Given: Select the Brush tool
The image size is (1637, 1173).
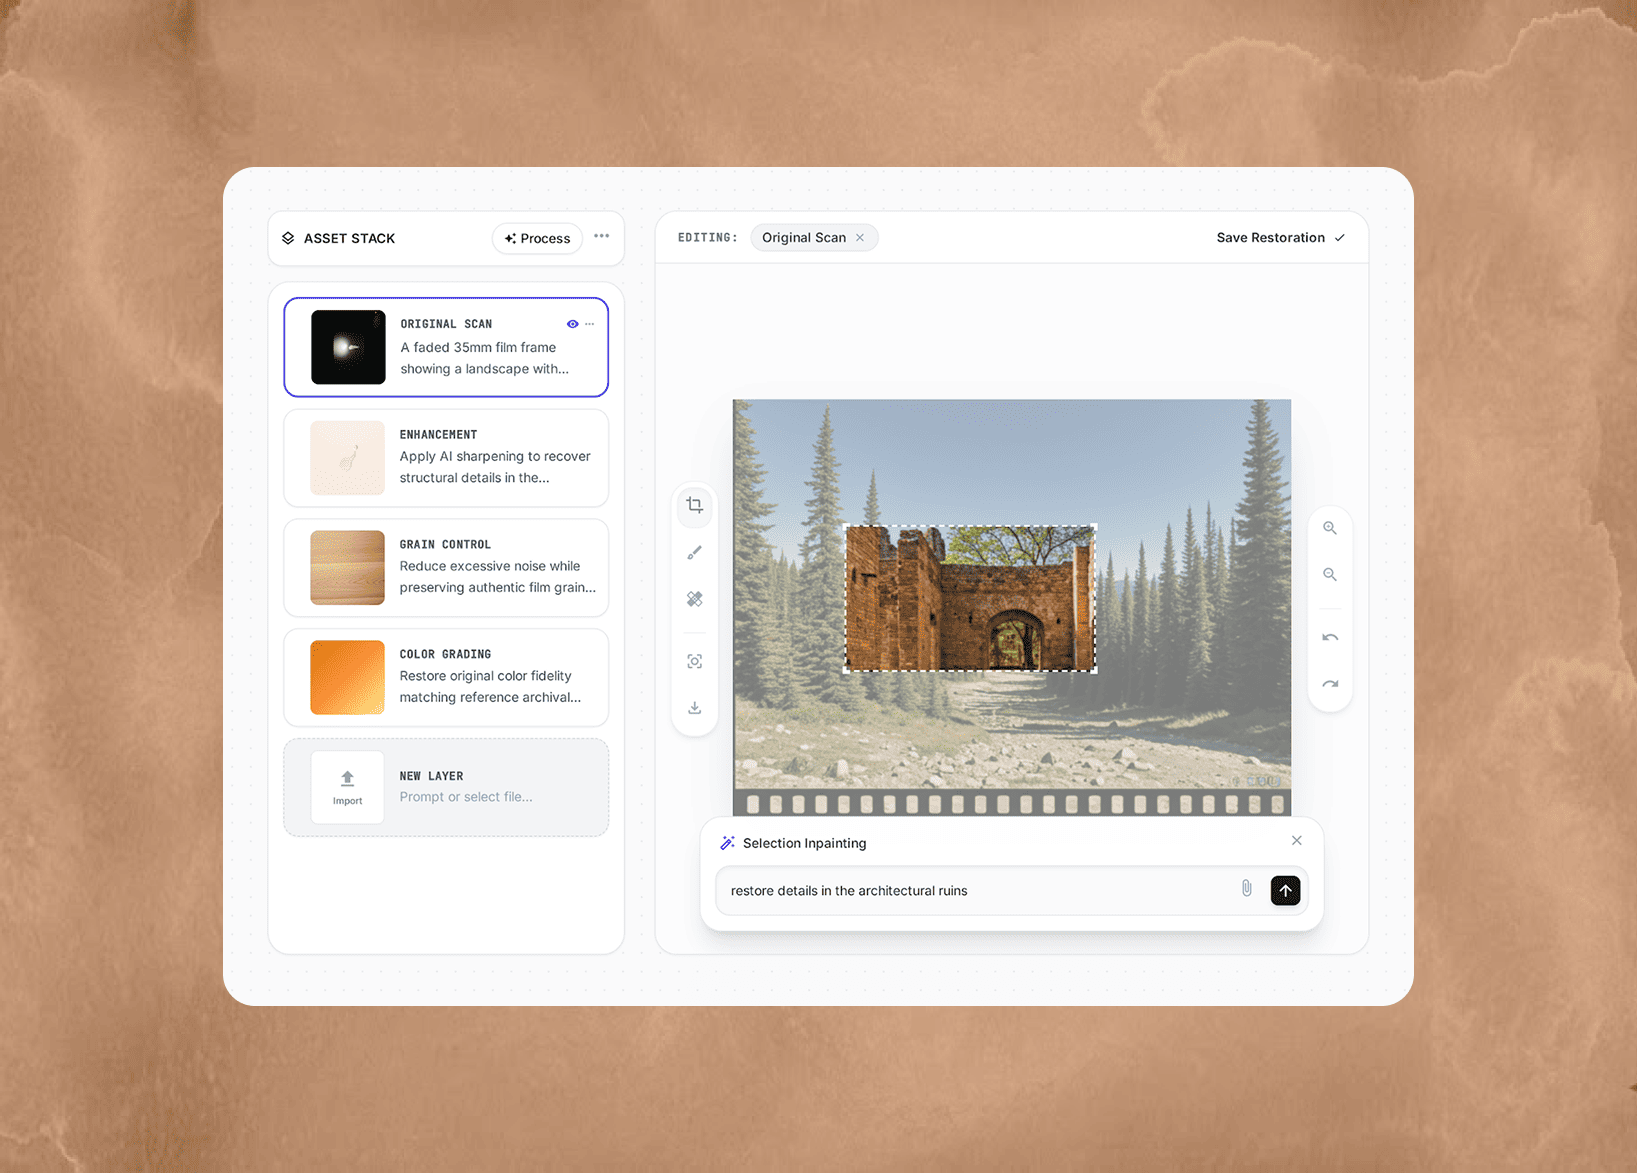Looking at the screenshot, I should [x=694, y=553].
